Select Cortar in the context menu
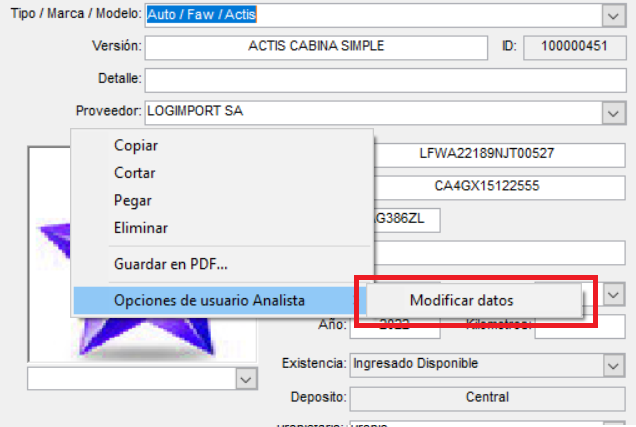636x427 pixels. point(134,173)
